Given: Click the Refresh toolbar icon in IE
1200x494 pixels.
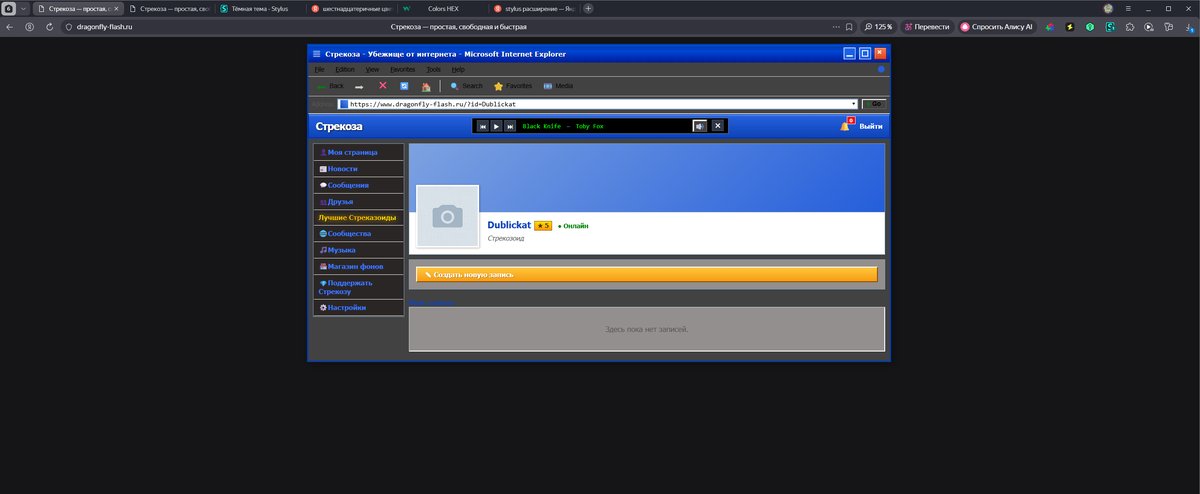Looking at the screenshot, I should point(404,86).
